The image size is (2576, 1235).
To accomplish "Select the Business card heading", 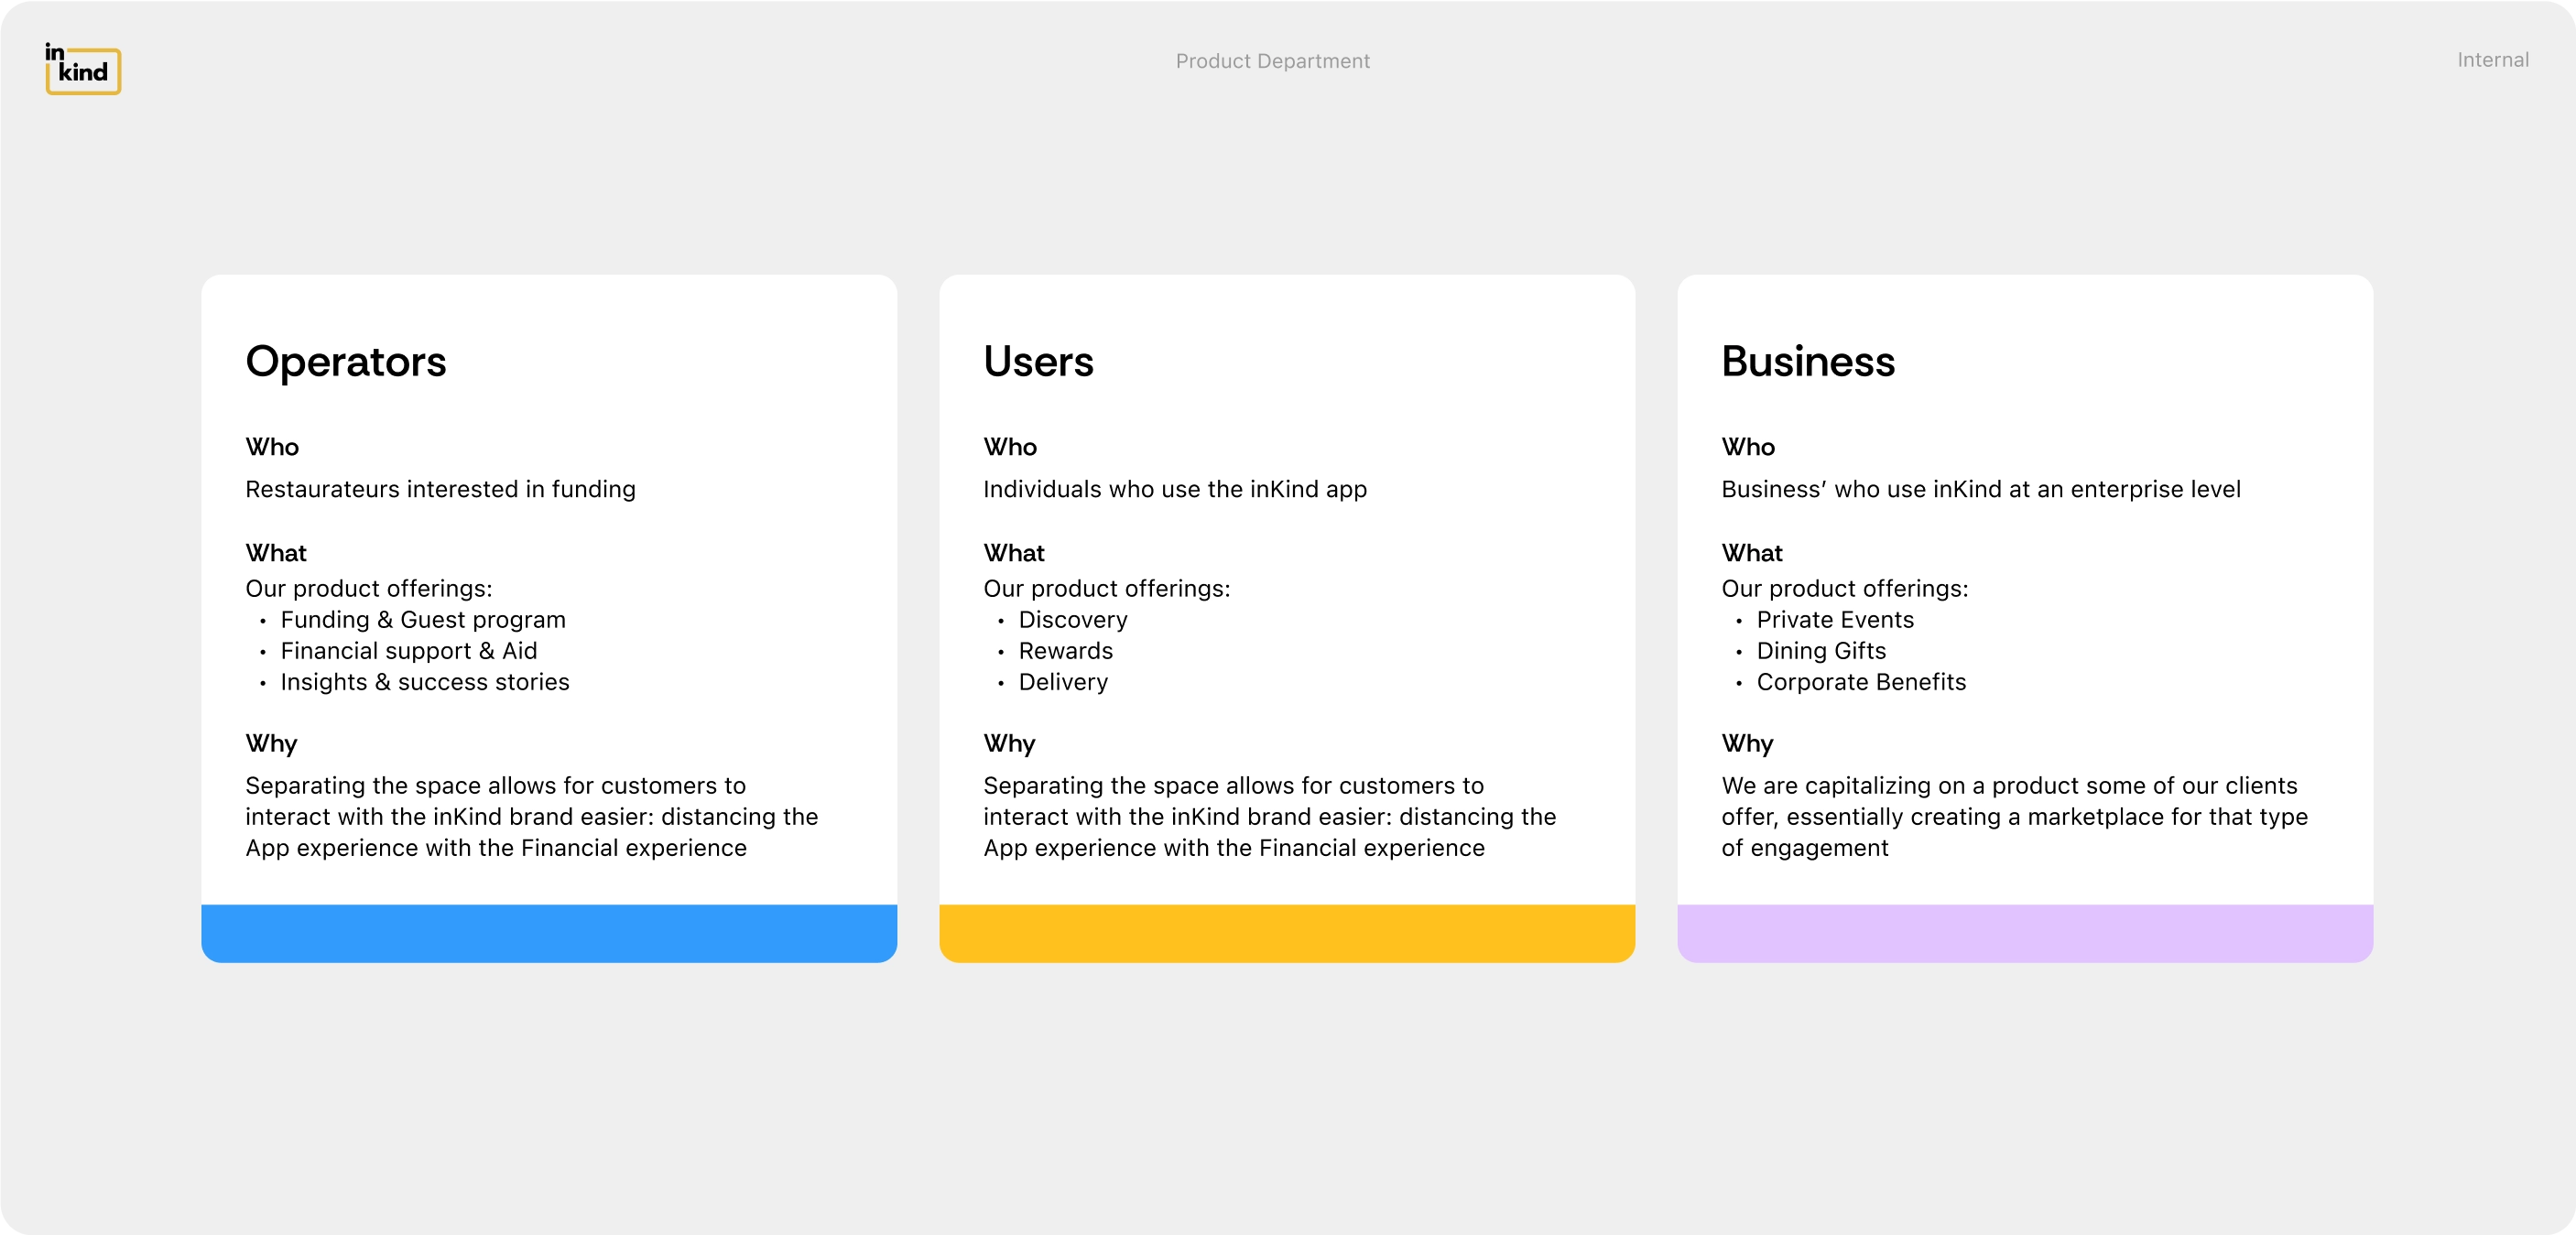I will point(1807,361).
